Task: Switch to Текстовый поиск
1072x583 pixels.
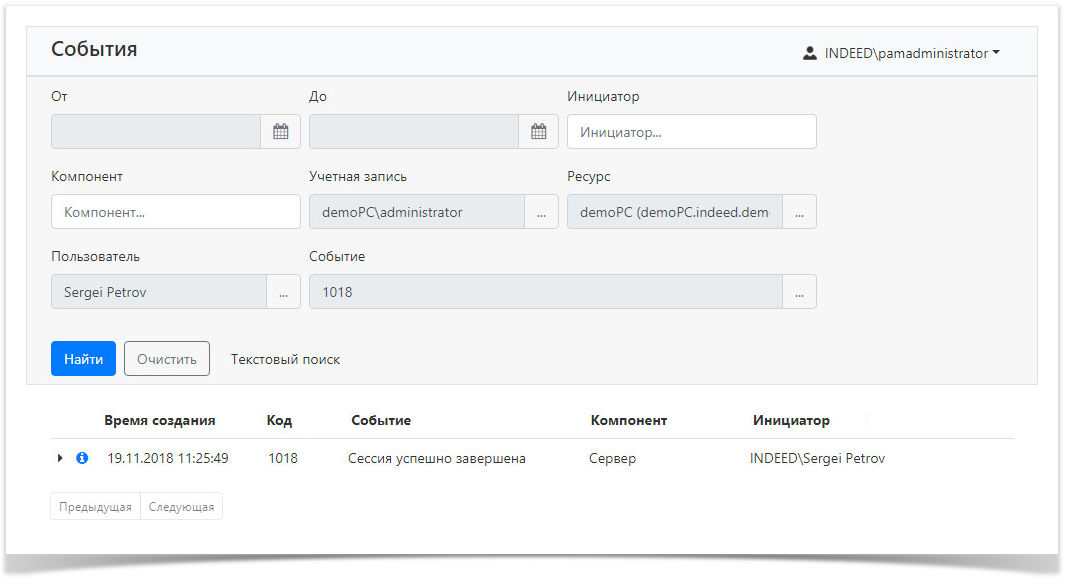Action: (x=285, y=359)
